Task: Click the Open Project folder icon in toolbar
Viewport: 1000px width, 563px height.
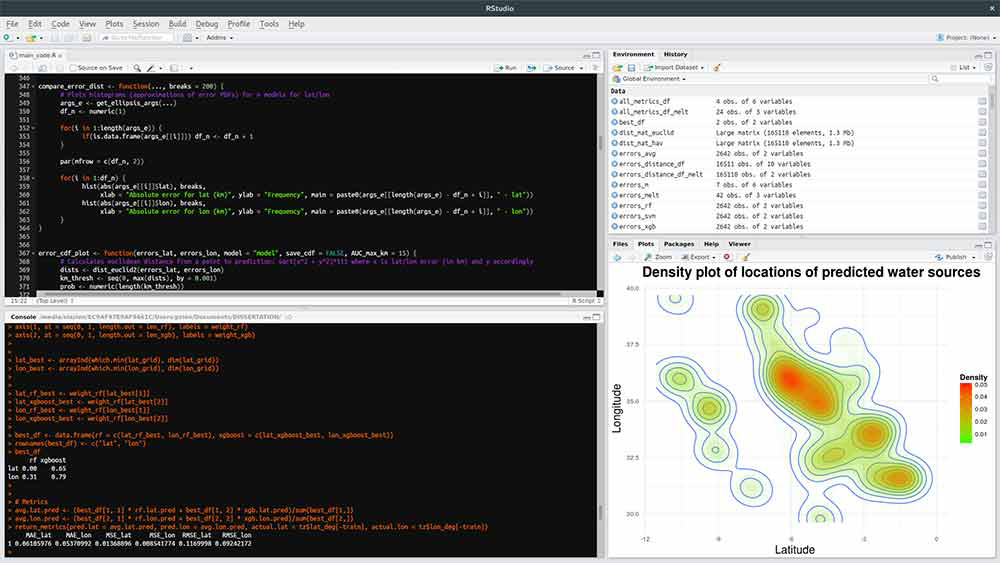Action: point(30,38)
